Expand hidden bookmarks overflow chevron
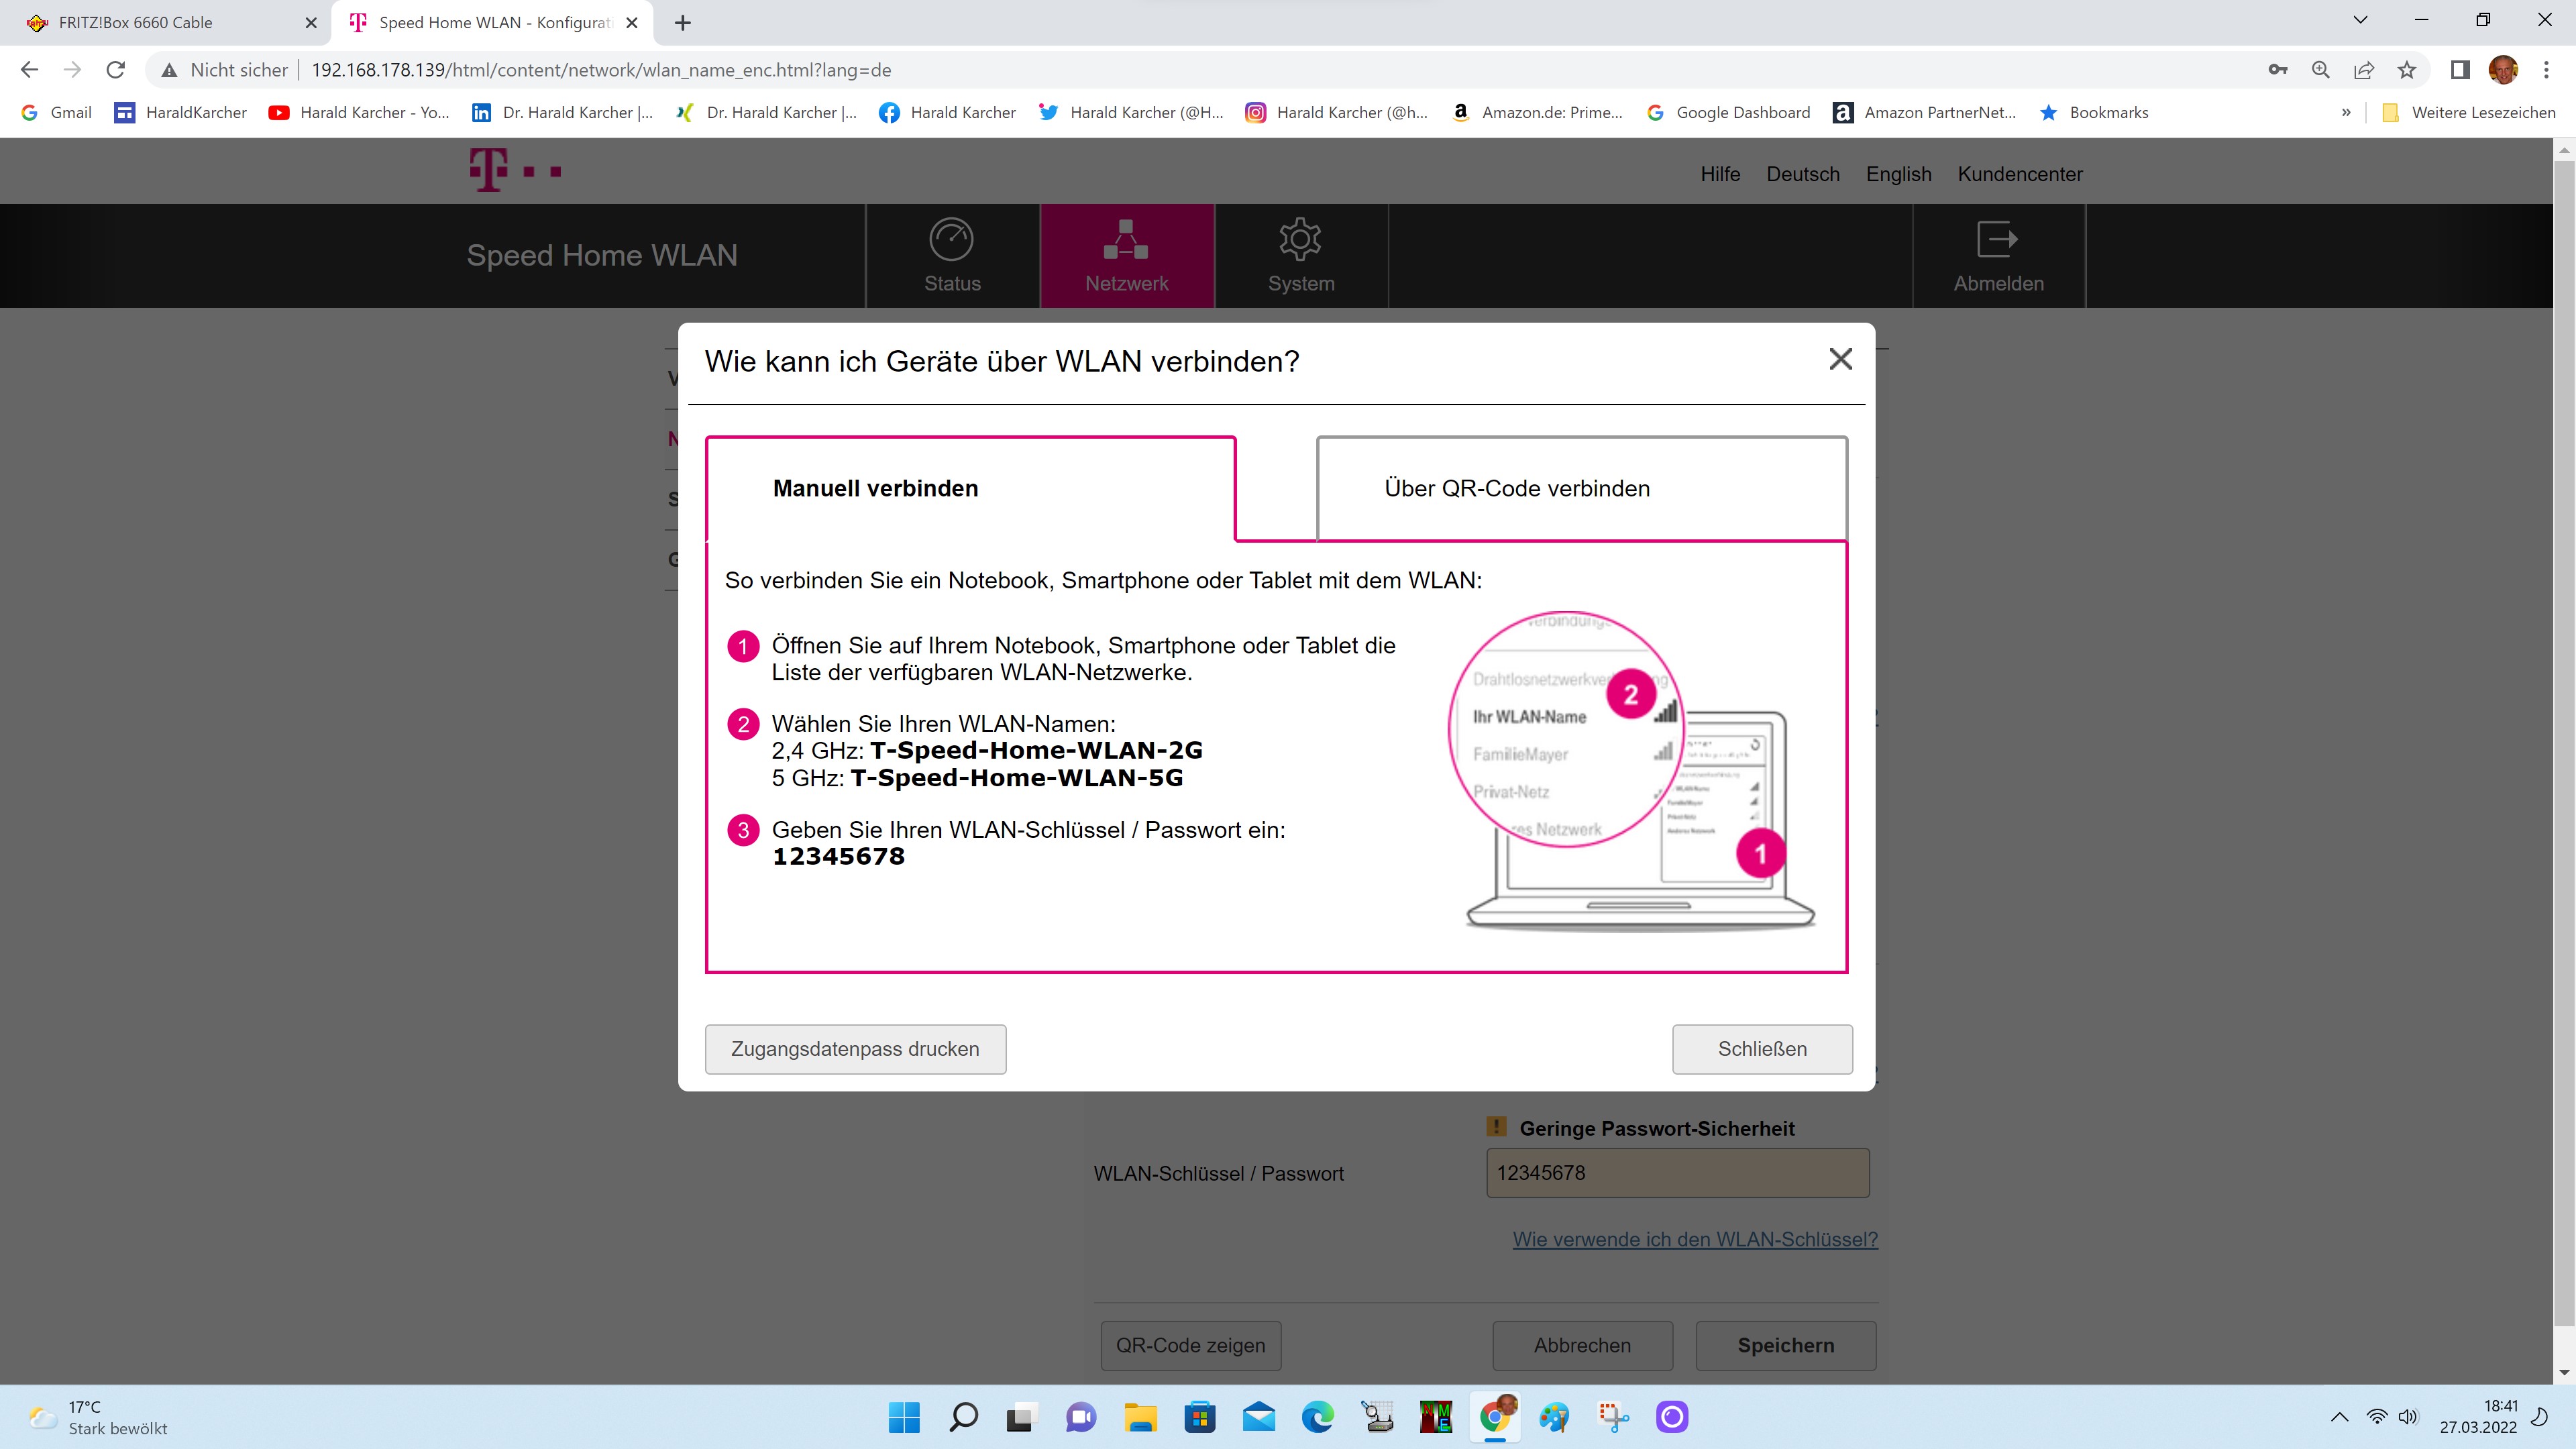 click(2346, 112)
